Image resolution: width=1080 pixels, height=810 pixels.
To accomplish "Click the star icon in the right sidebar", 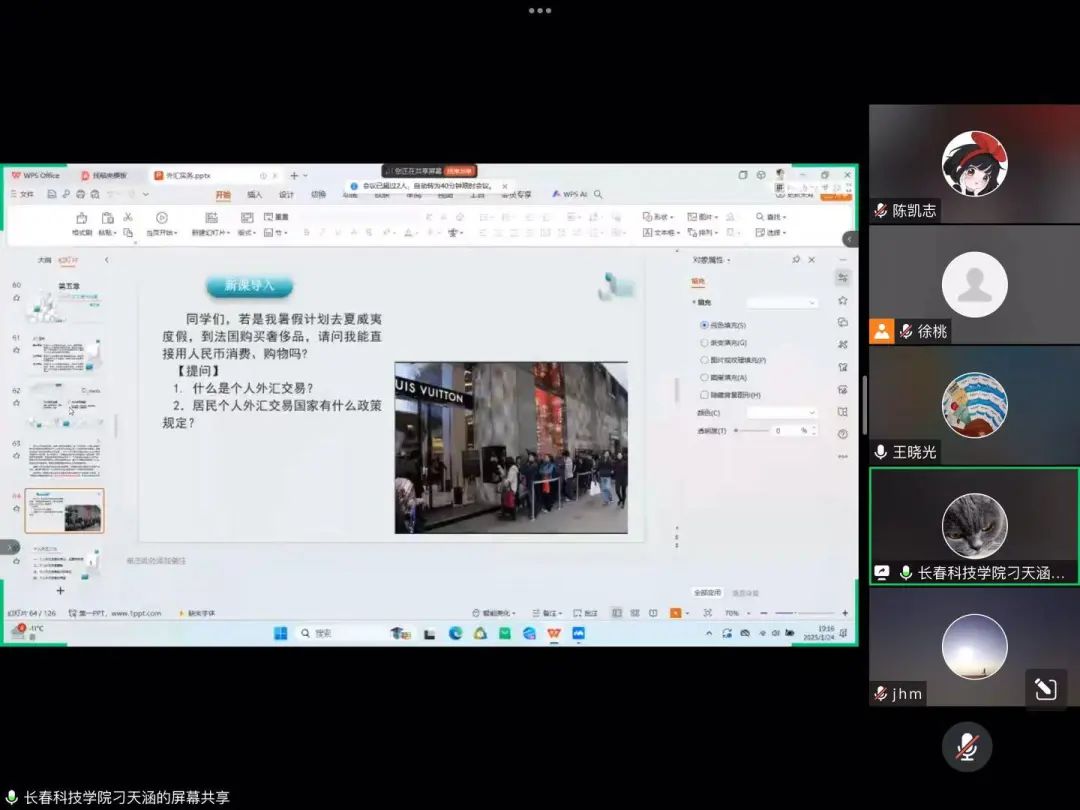I will coord(843,300).
